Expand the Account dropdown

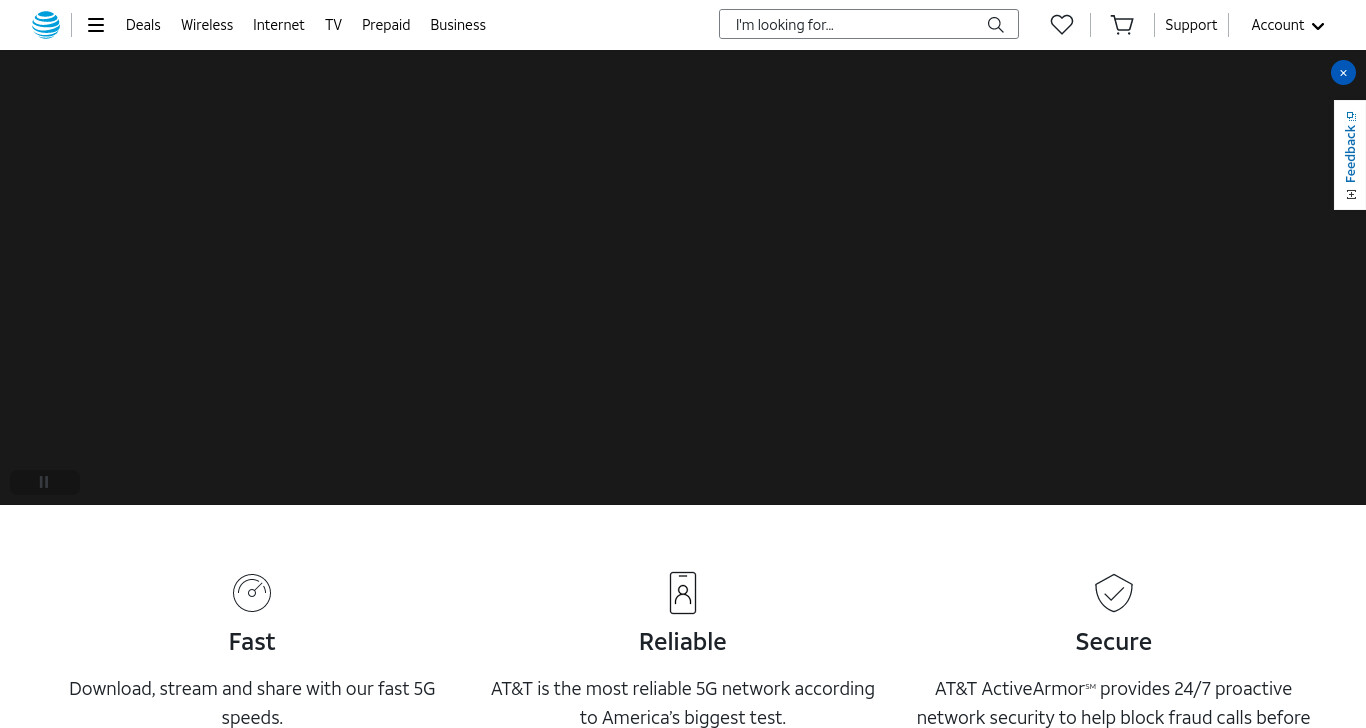(x=1288, y=25)
